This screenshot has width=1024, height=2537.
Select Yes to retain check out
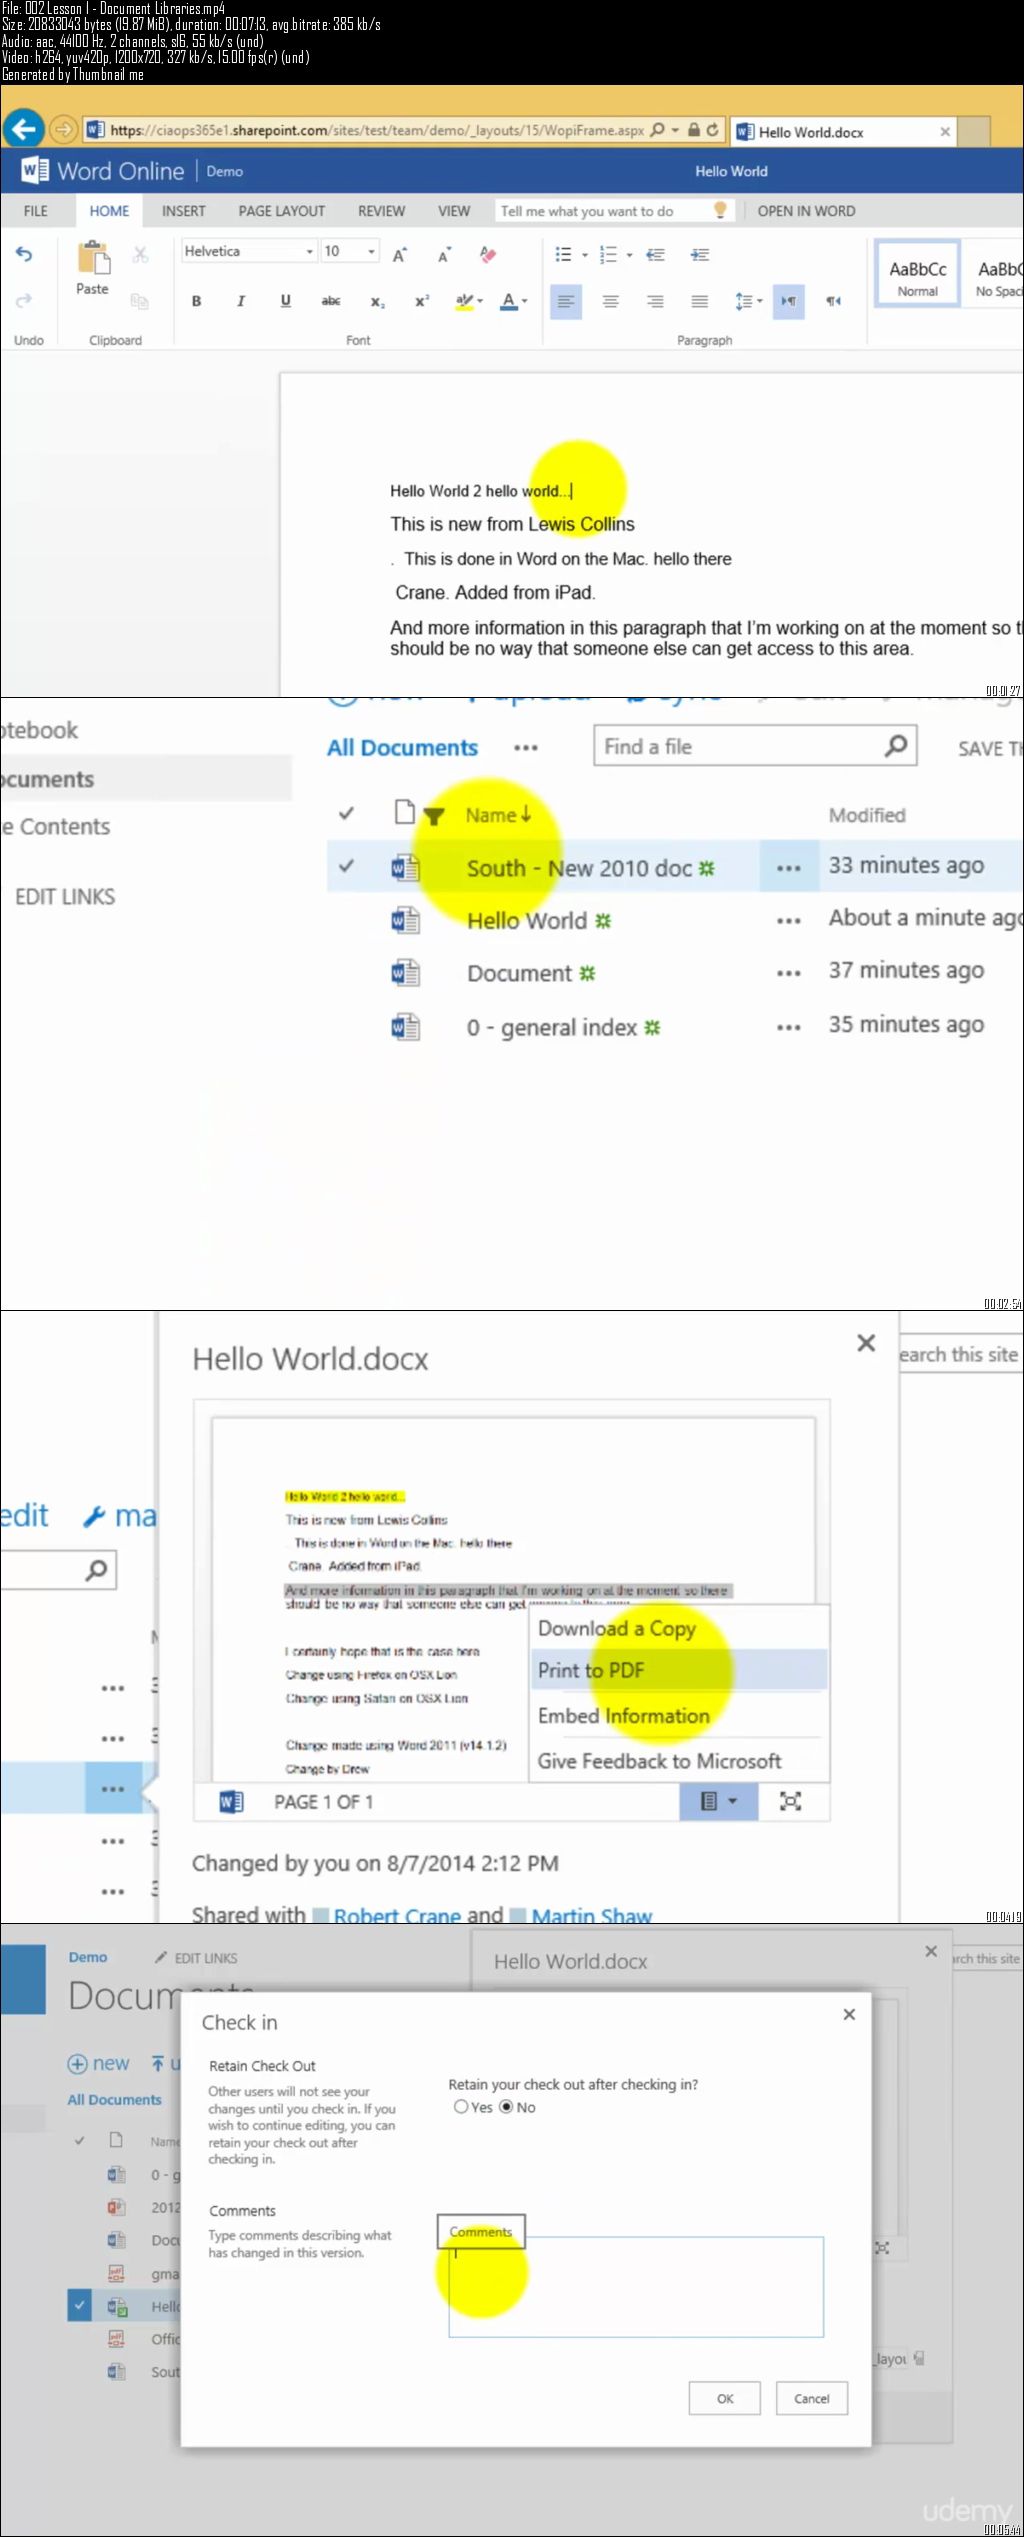pyautogui.click(x=461, y=2106)
